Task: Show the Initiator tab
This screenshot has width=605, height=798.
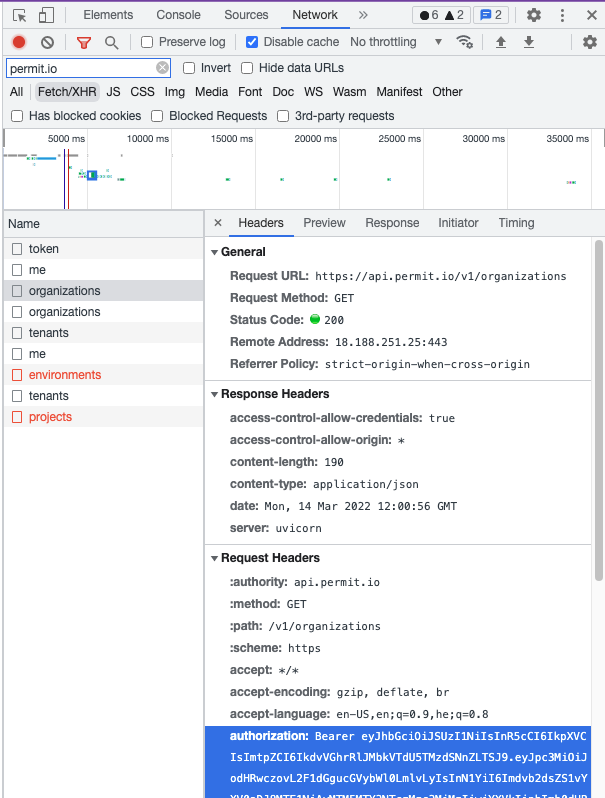Action: (x=458, y=223)
